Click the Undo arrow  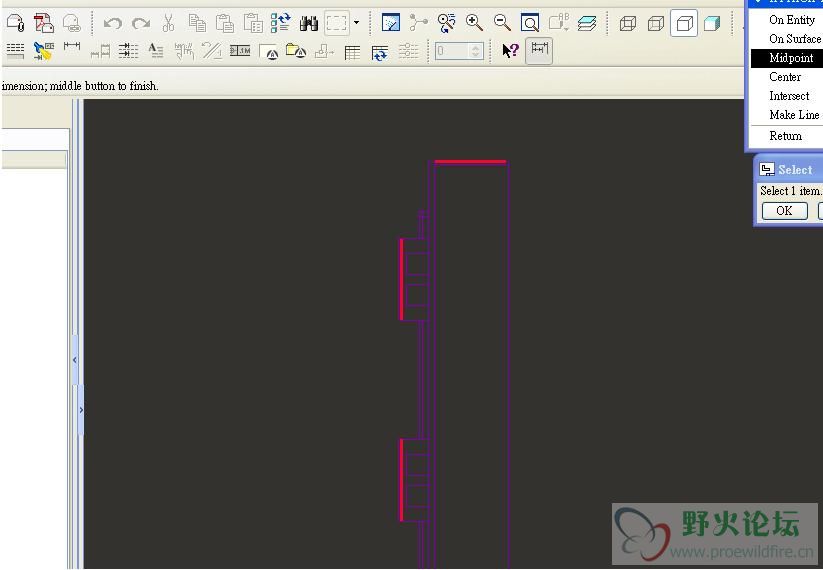[113, 23]
